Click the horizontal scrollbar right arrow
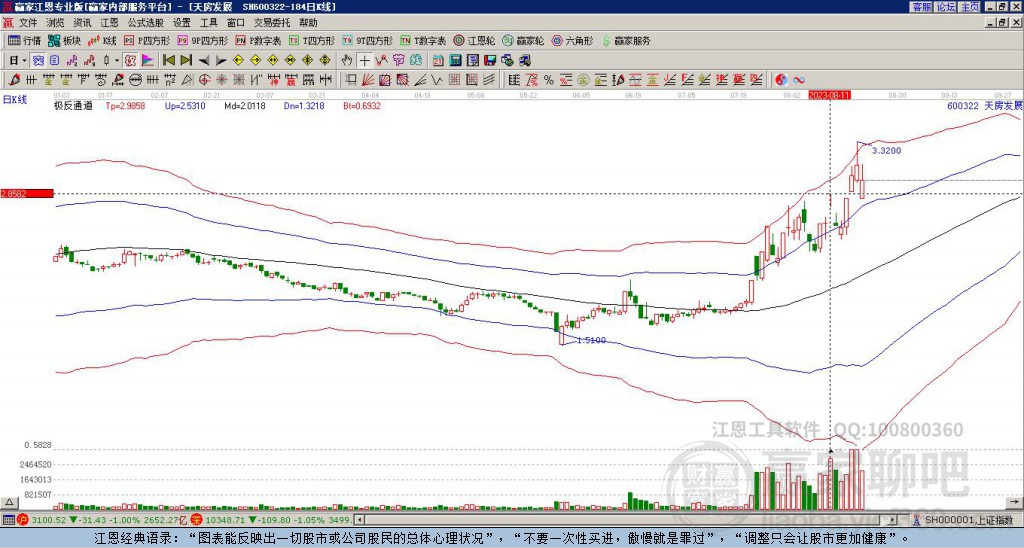 click(x=893, y=520)
